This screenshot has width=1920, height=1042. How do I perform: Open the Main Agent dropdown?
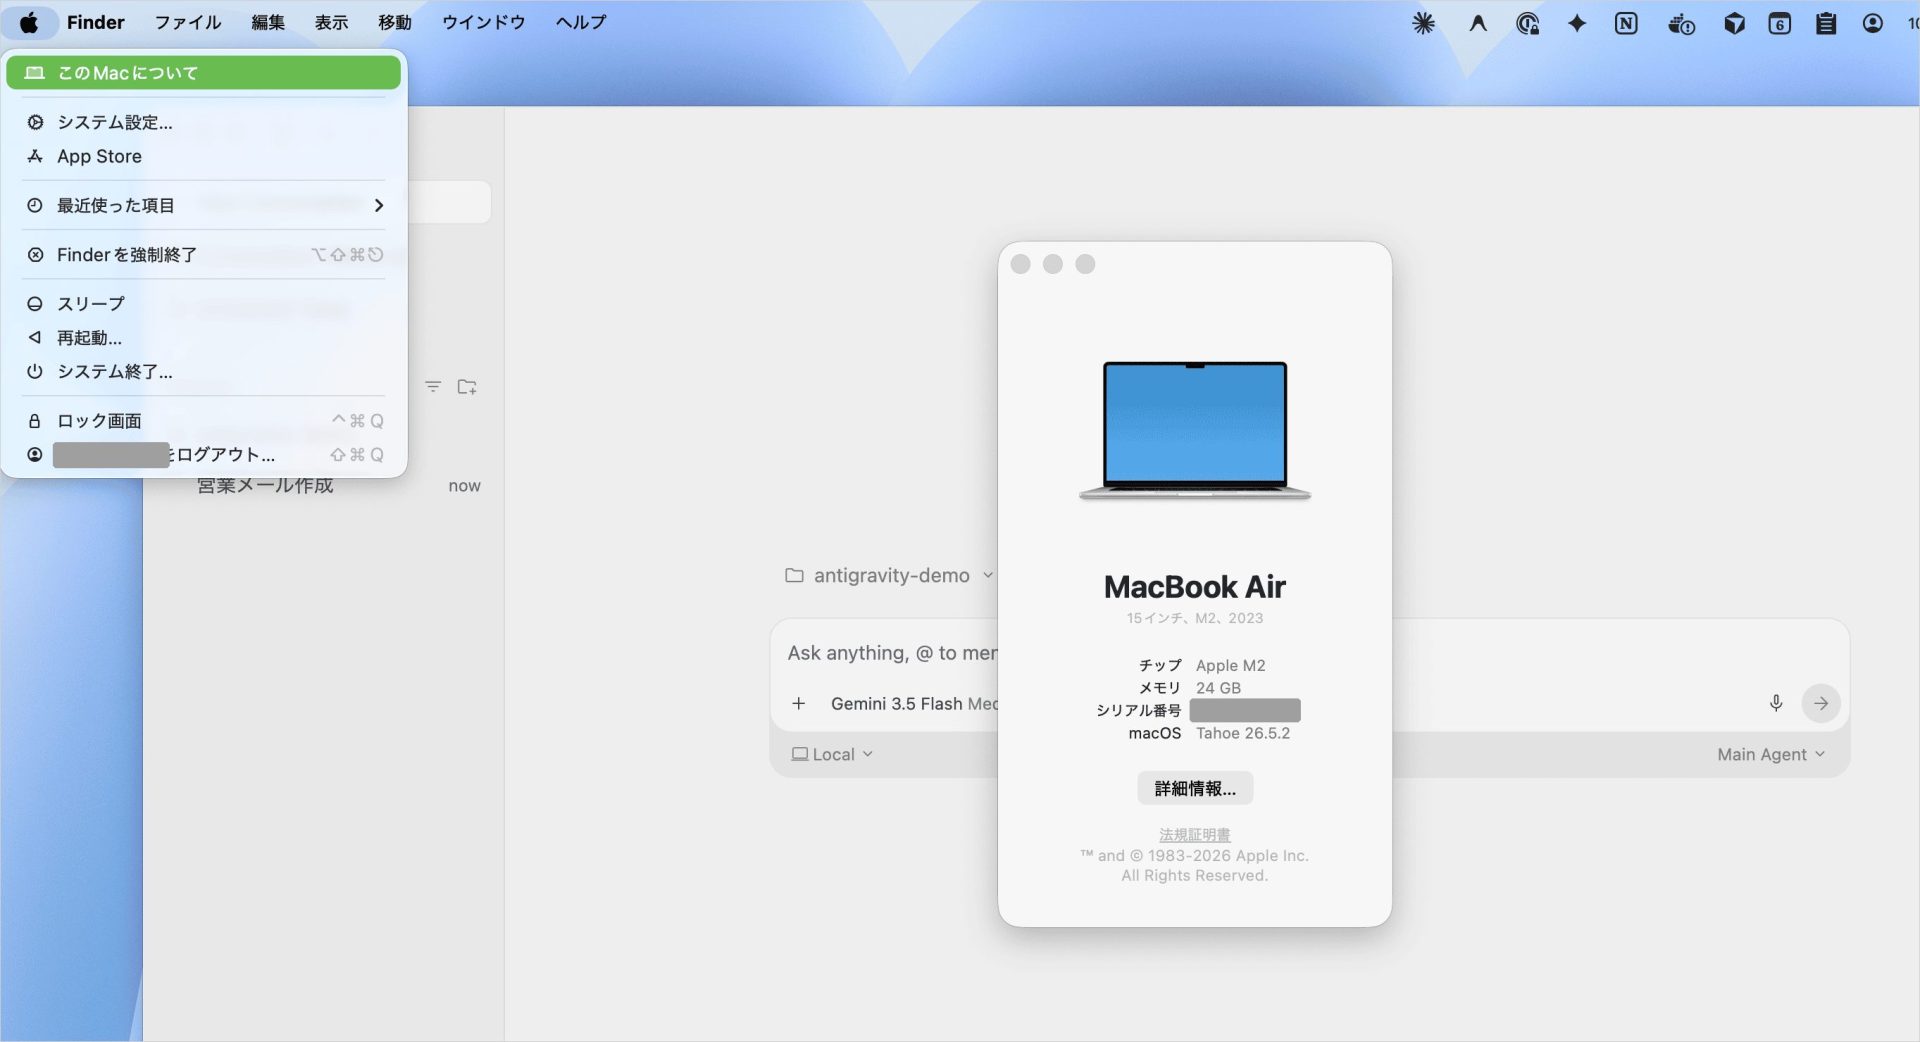[x=1771, y=754]
